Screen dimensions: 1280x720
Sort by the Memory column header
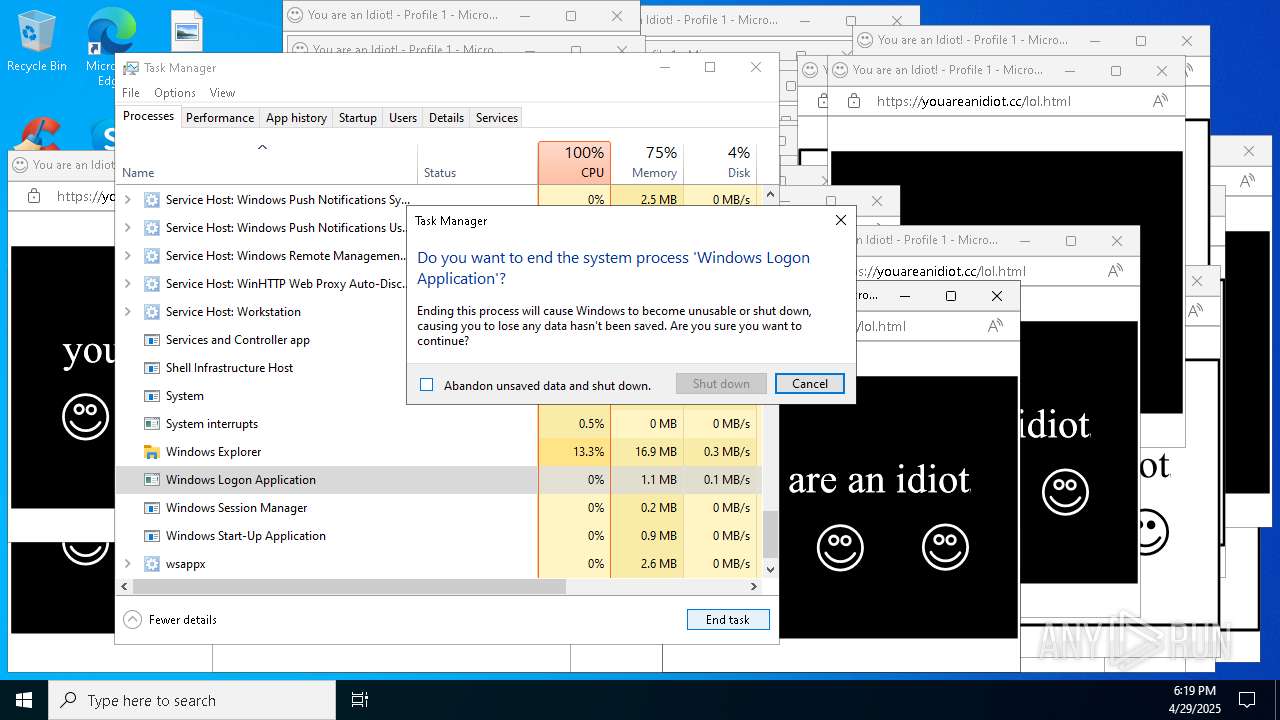click(647, 163)
